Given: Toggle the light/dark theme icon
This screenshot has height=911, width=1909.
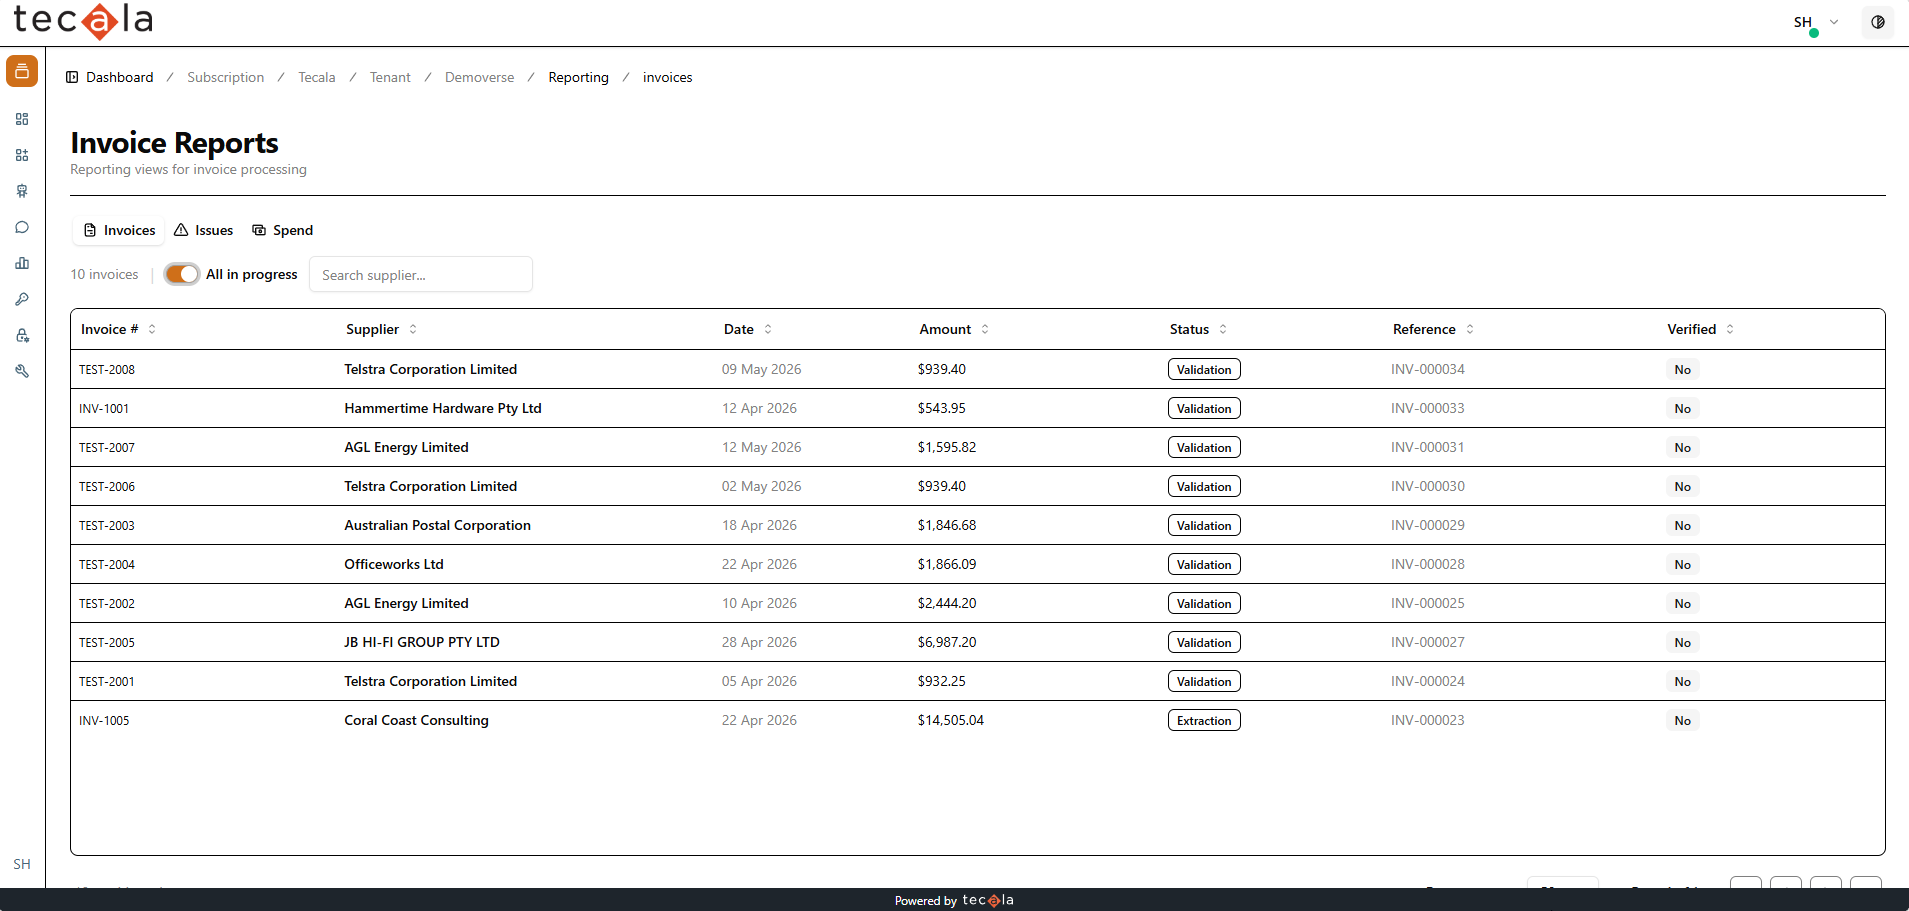Looking at the screenshot, I should point(1878,22).
